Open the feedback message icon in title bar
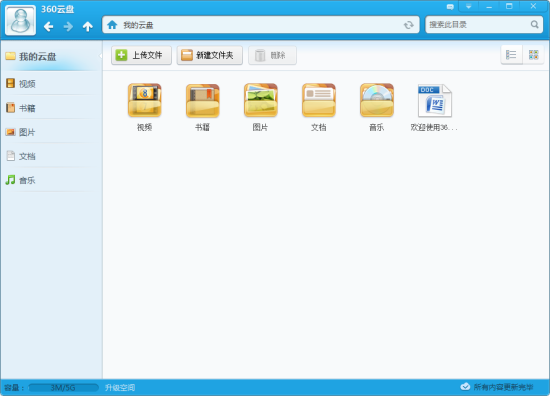550x396 pixels. click(x=450, y=7)
